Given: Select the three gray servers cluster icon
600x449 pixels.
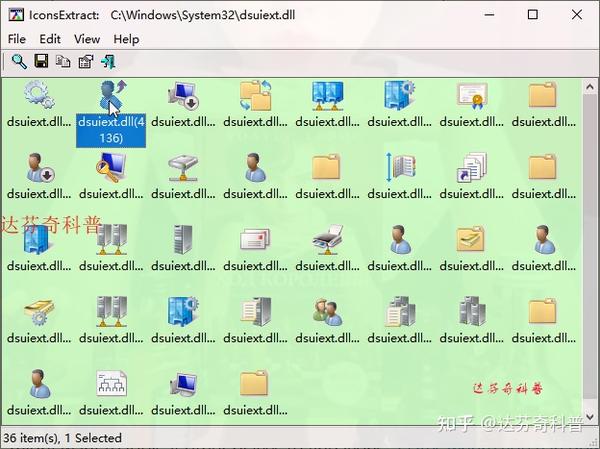Looking at the screenshot, I should click(x=471, y=311).
